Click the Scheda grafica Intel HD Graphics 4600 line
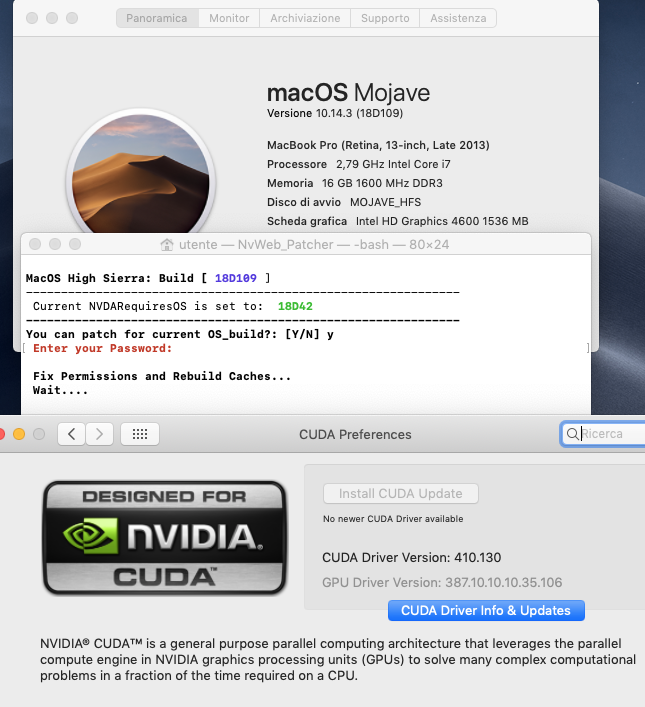The width and height of the screenshot is (645, 707). pyautogui.click(x=397, y=221)
